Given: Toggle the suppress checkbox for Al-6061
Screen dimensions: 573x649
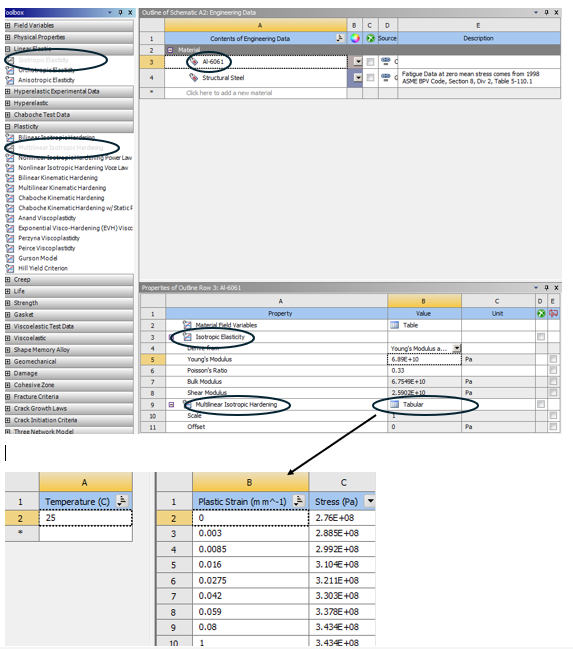Looking at the screenshot, I should 371,62.
